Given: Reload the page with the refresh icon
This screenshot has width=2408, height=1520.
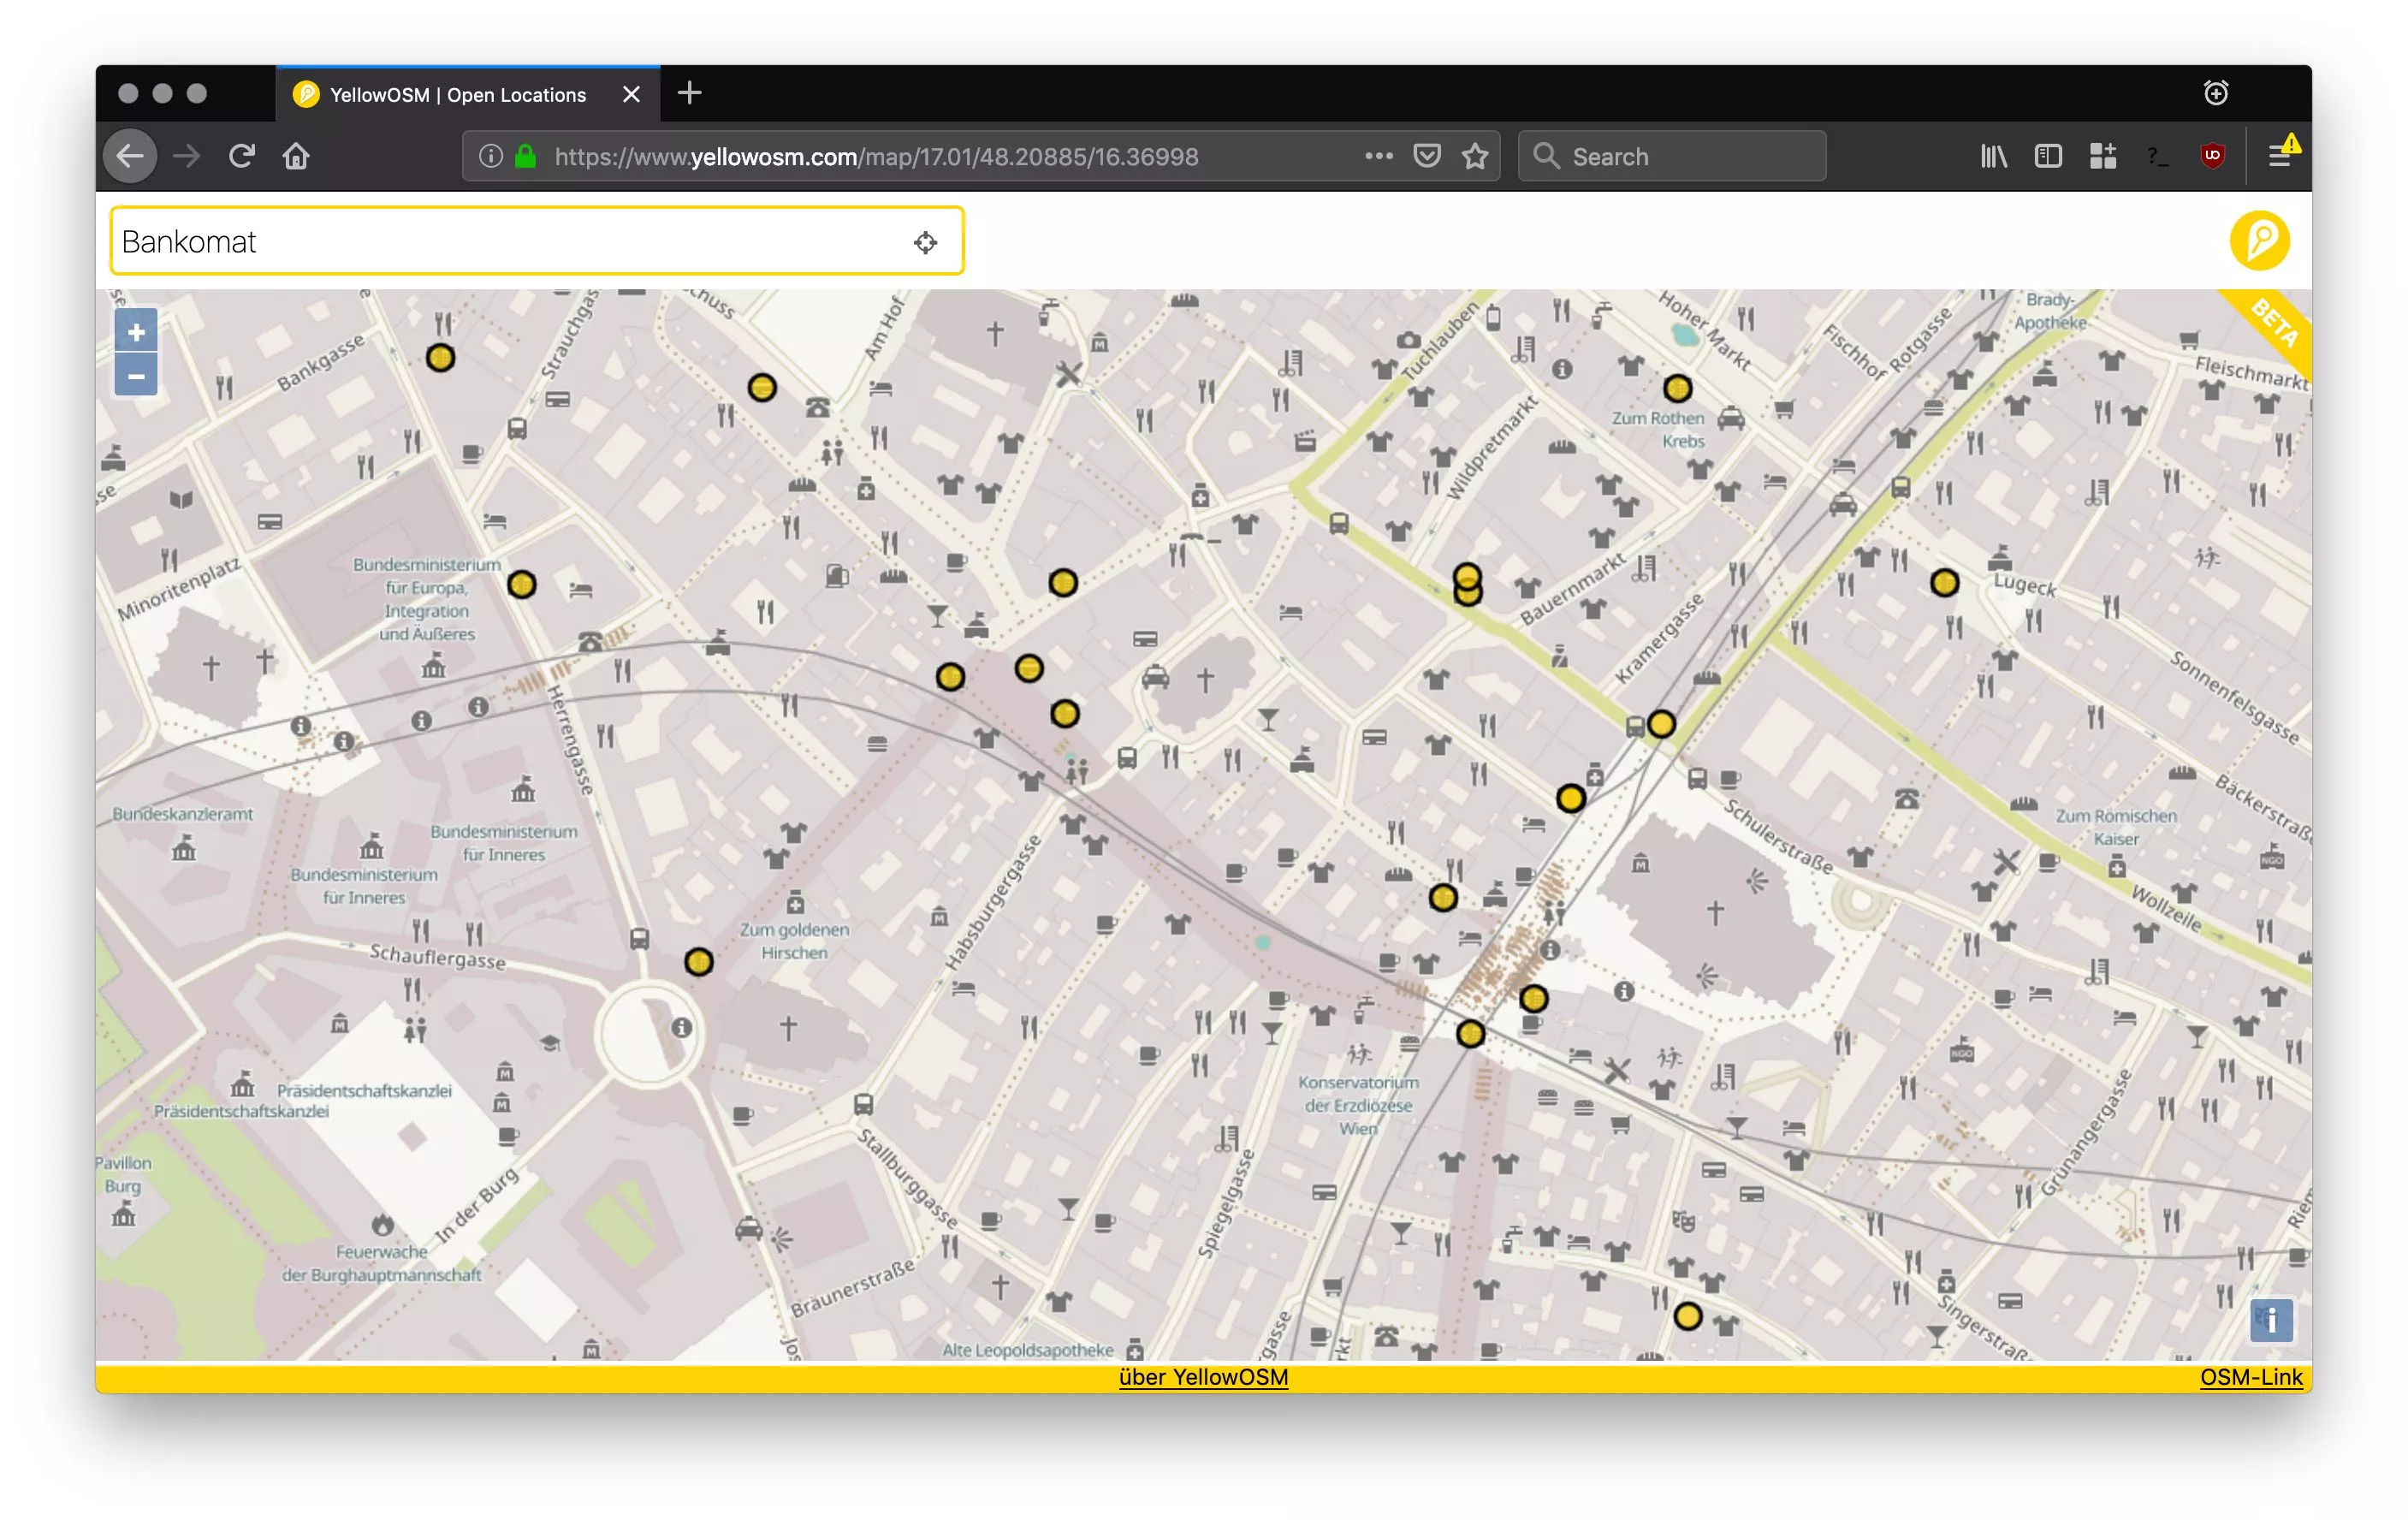Looking at the screenshot, I should pos(241,155).
